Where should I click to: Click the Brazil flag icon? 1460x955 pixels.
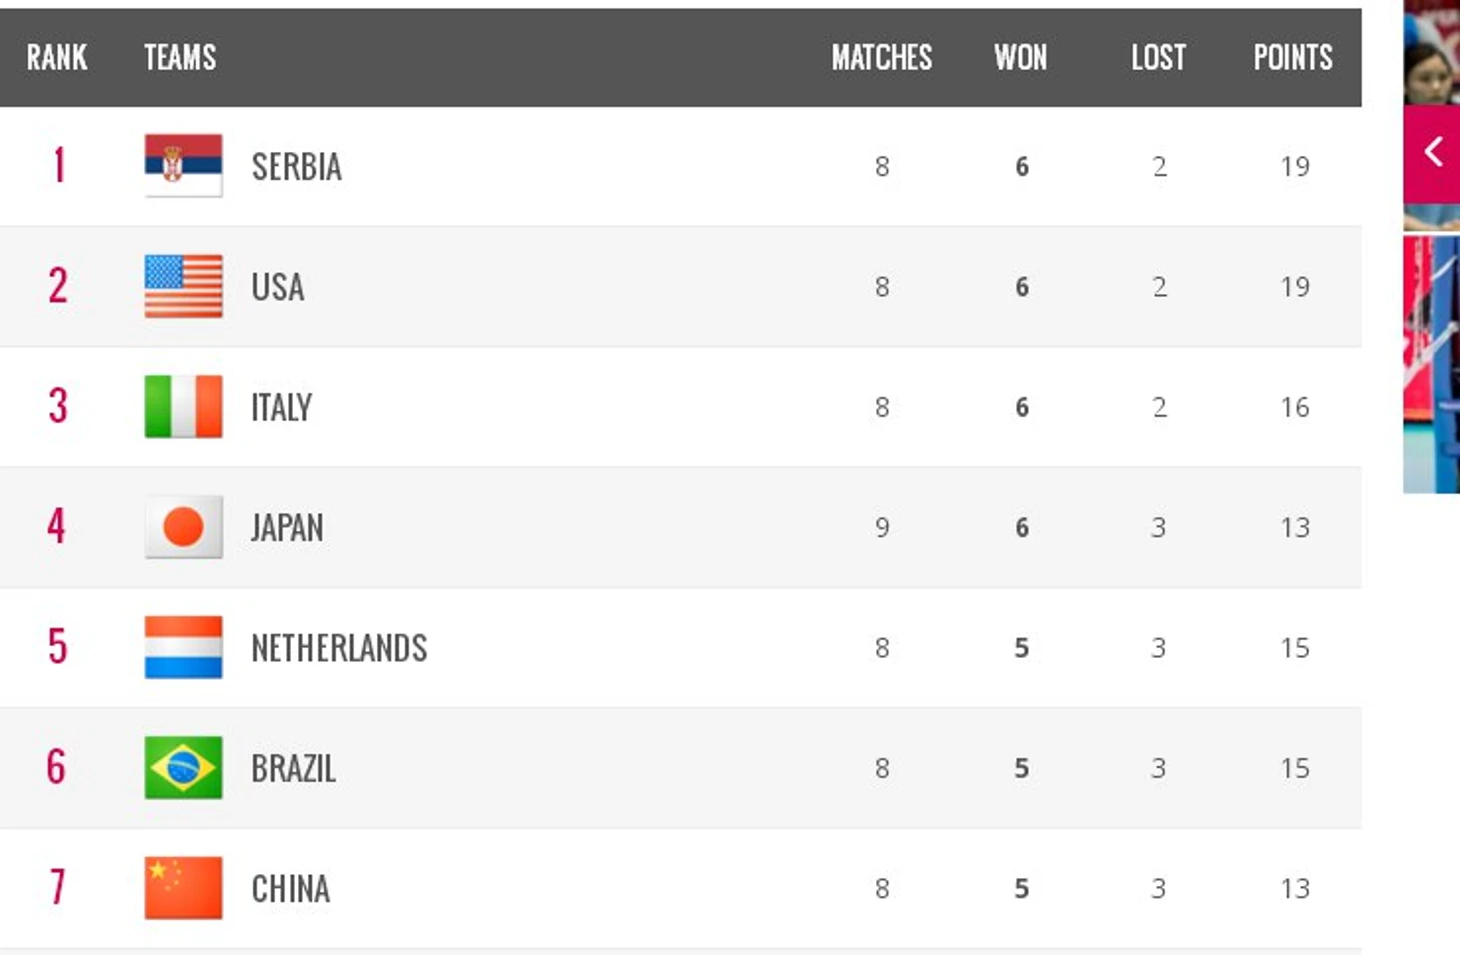tap(183, 768)
